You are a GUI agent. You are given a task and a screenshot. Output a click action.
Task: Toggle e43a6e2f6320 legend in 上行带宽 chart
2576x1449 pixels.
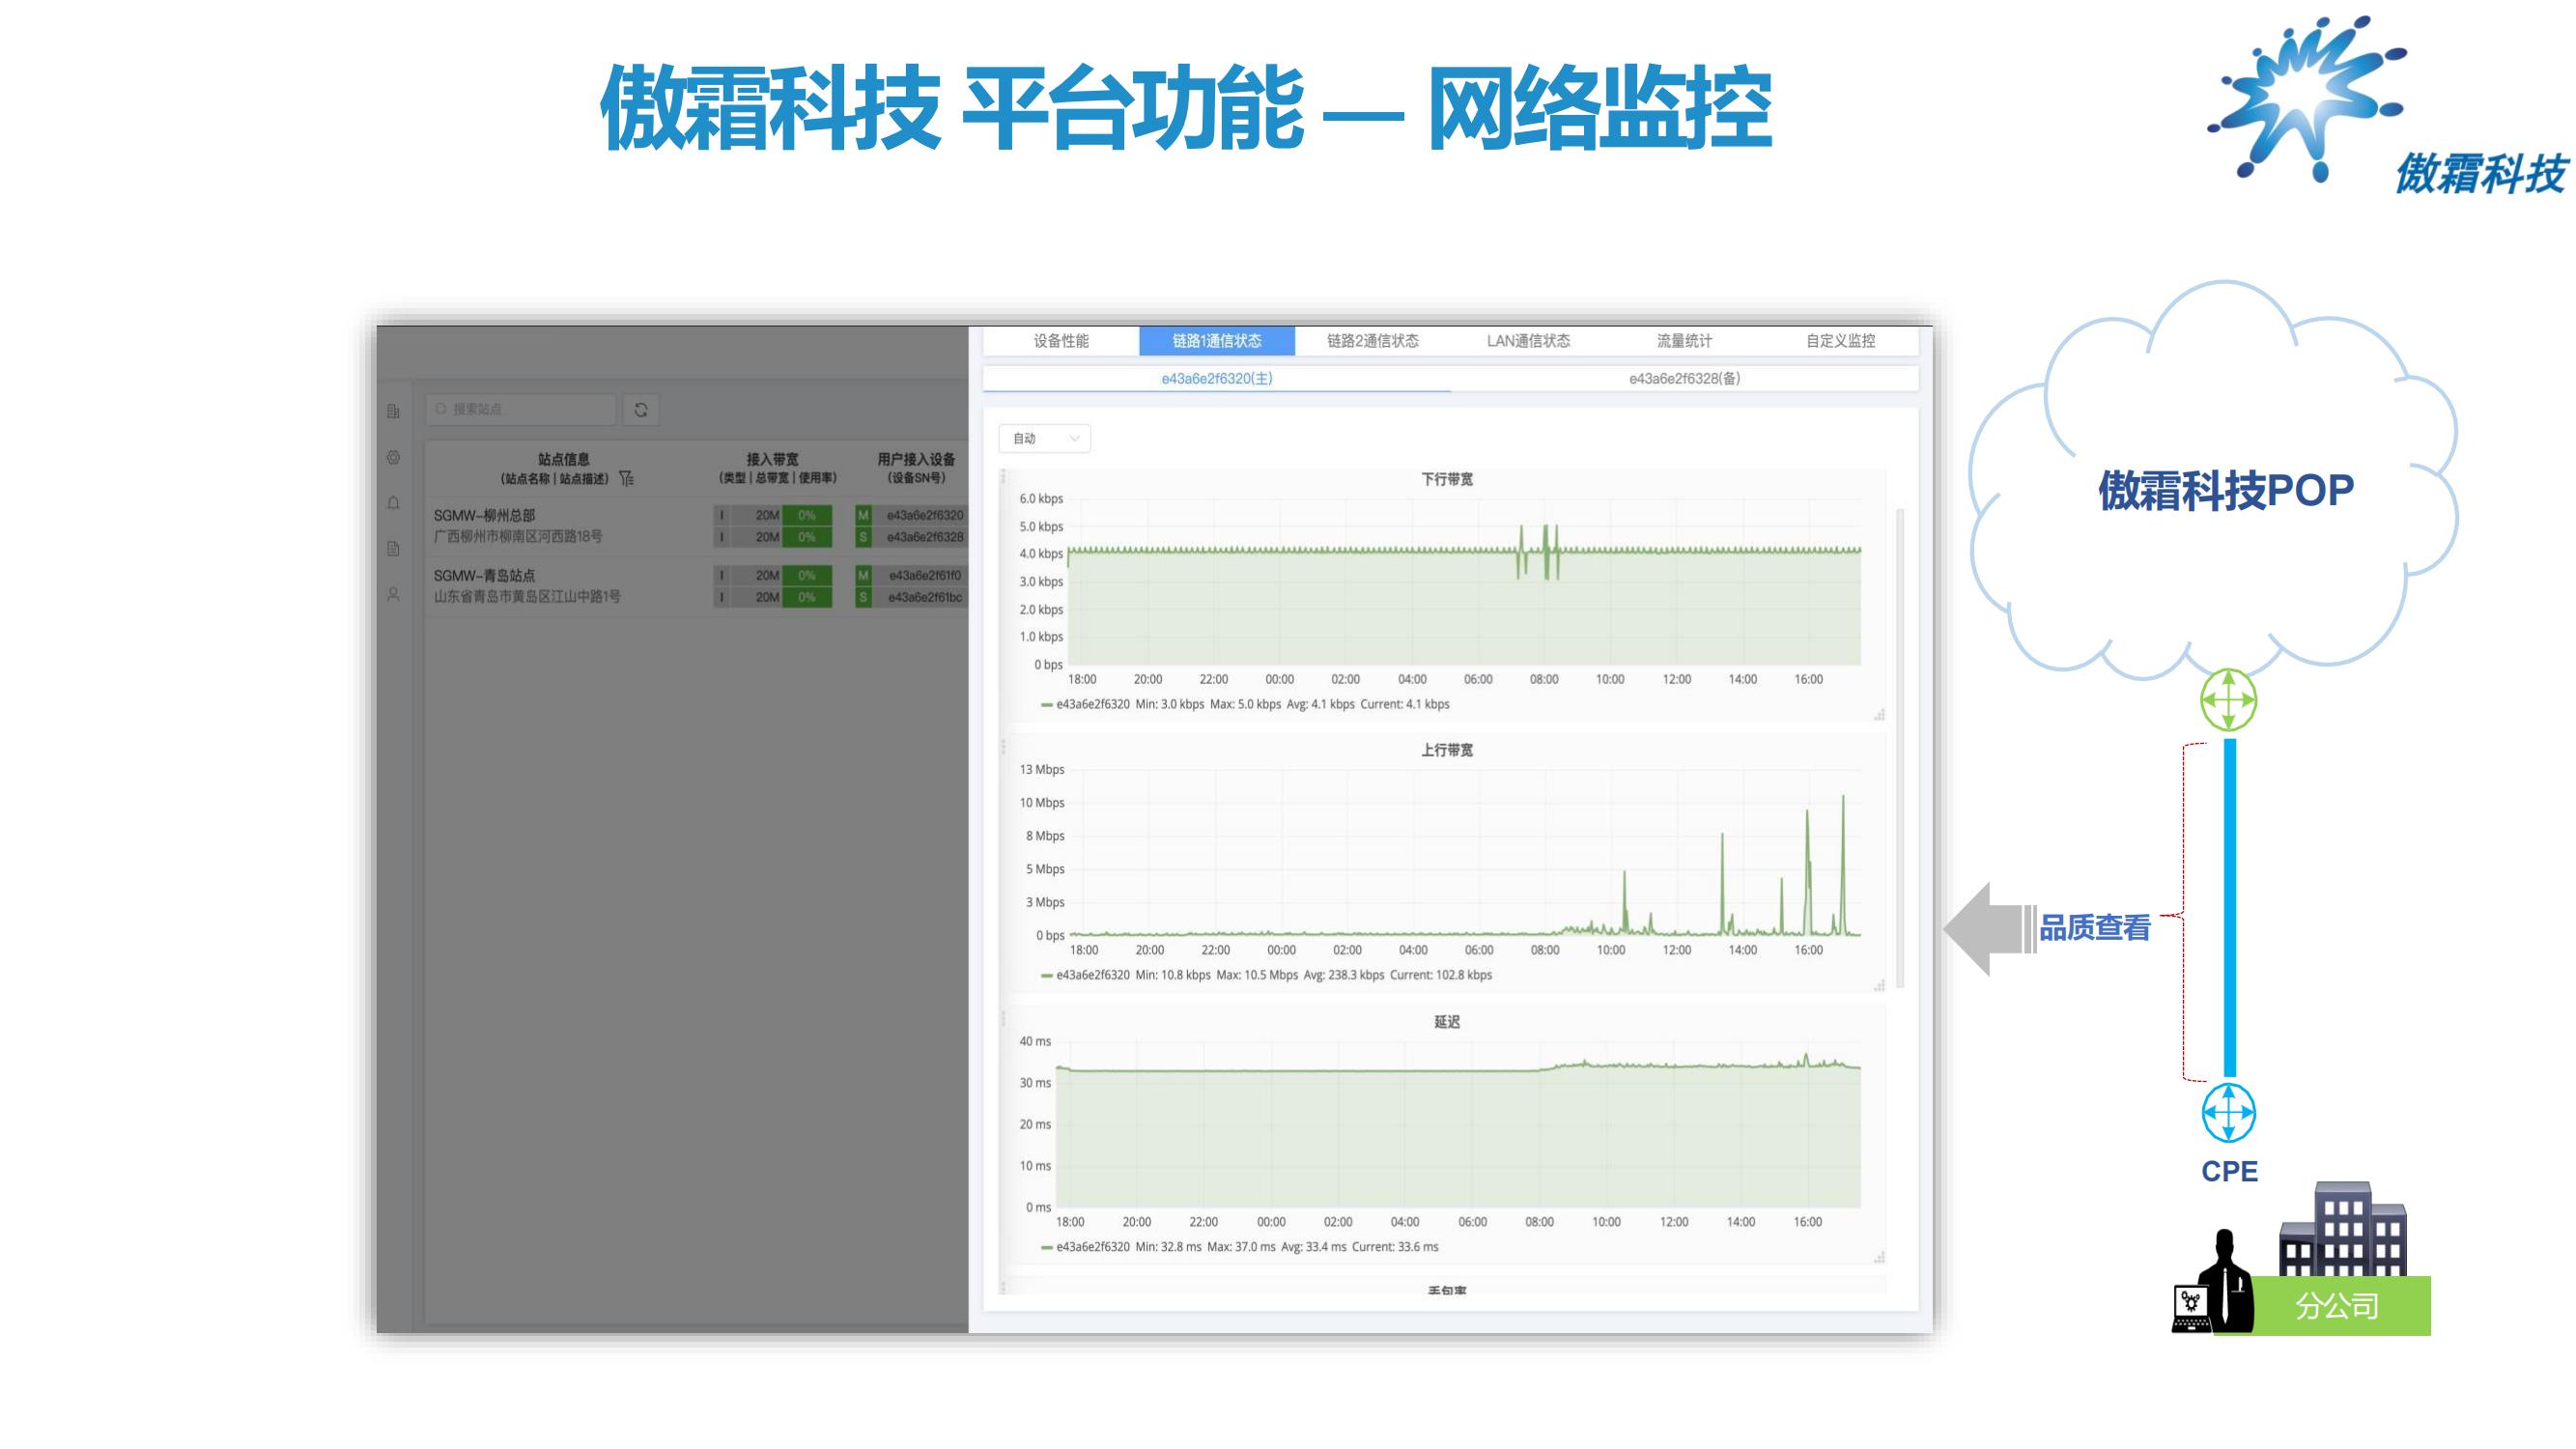tap(1091, 975)
